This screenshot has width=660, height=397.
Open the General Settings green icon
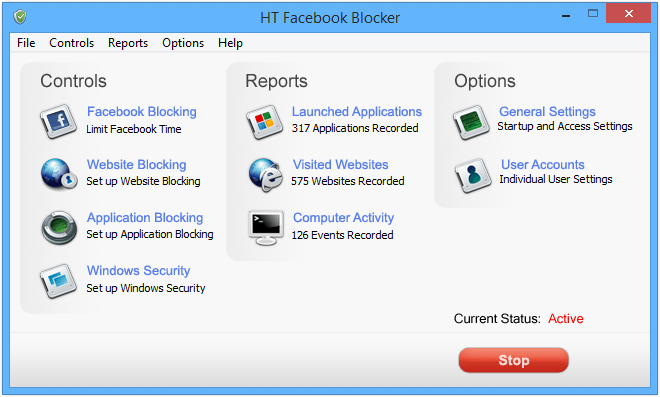(471, 122)
